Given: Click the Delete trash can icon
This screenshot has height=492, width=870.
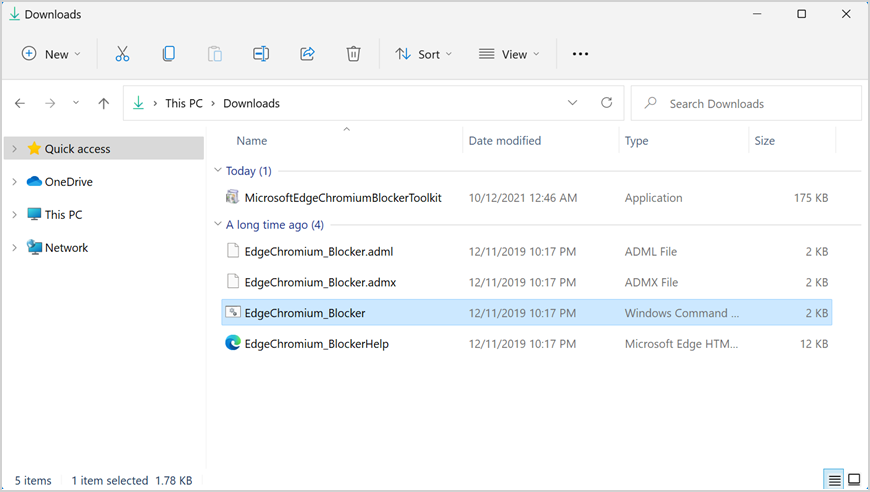Looking at the screenshot, I should pos(353,54).
